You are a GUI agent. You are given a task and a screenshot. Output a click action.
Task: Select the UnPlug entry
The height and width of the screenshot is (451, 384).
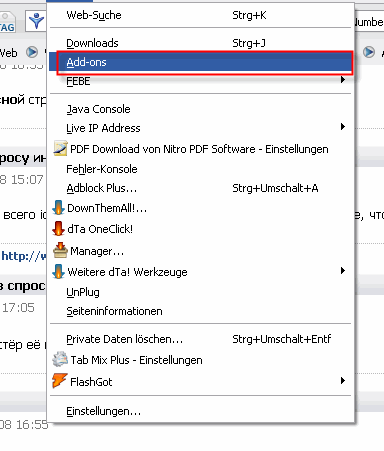(x=200, y=292)
